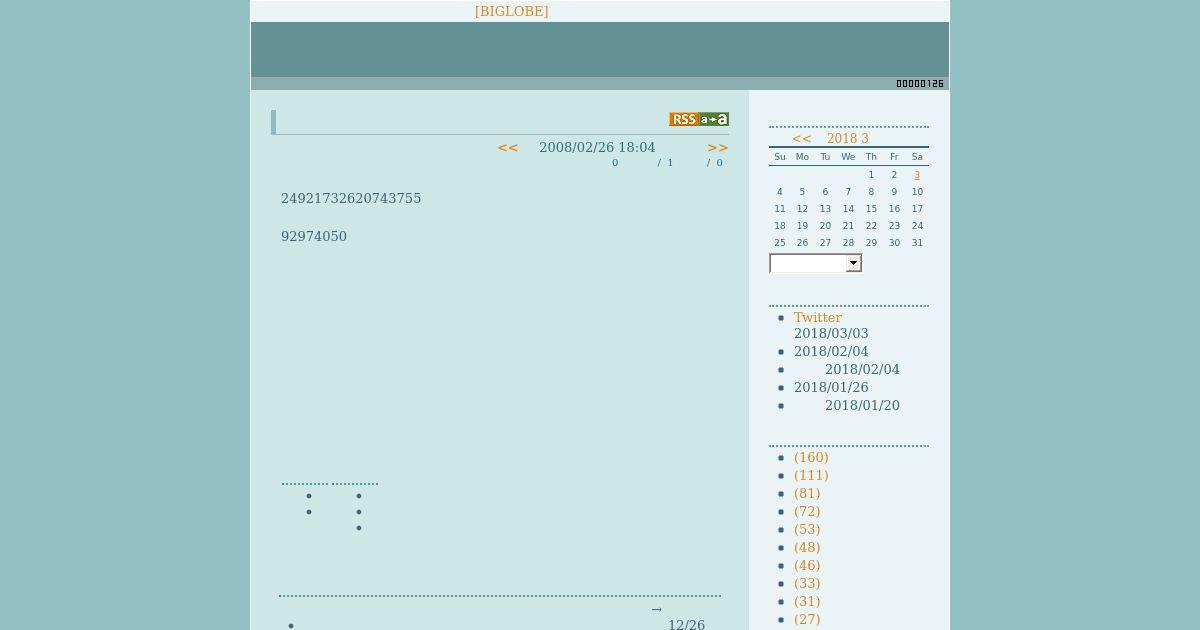Open the category with (160) entries
Image resolution: width=1200 pixels, height=630 pixels.
811,457
